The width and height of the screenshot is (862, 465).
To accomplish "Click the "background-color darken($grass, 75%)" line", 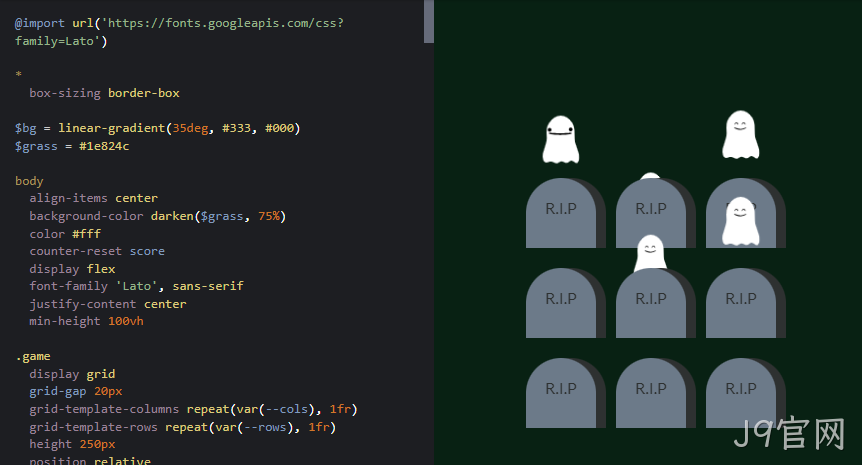I will 158,216.
